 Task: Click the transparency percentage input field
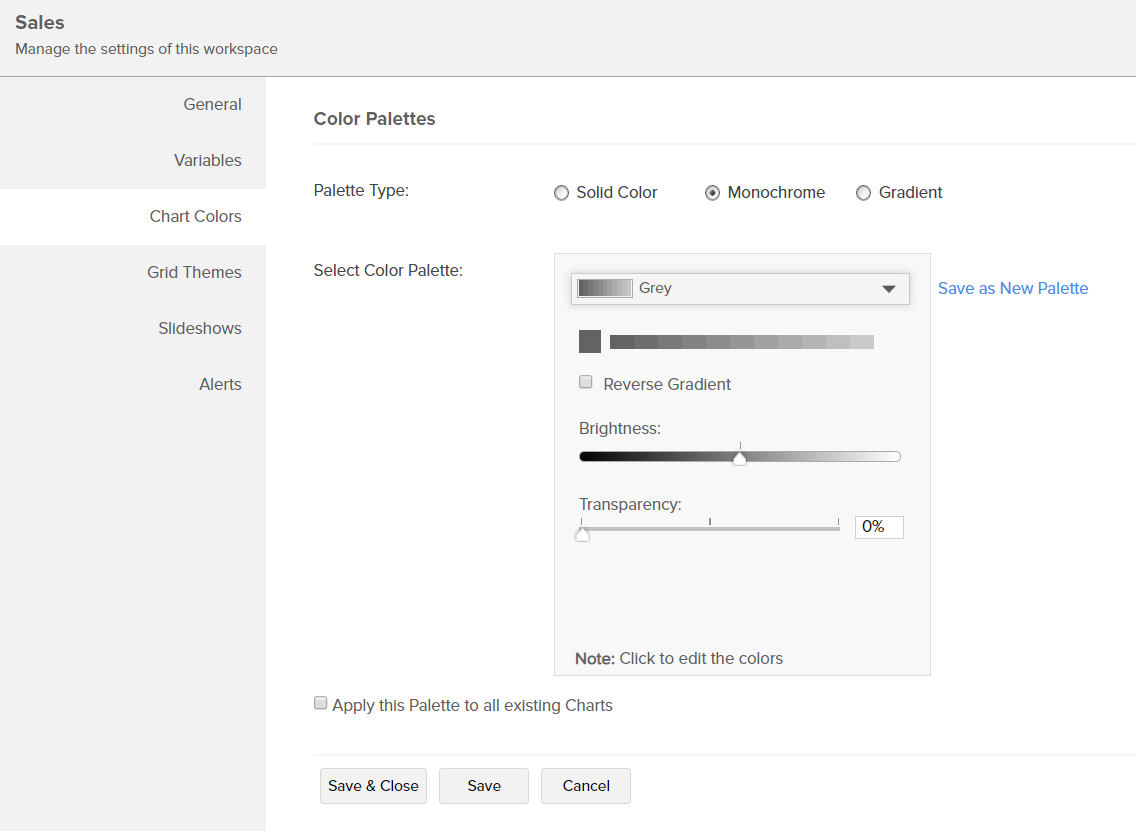click(878, 527)
